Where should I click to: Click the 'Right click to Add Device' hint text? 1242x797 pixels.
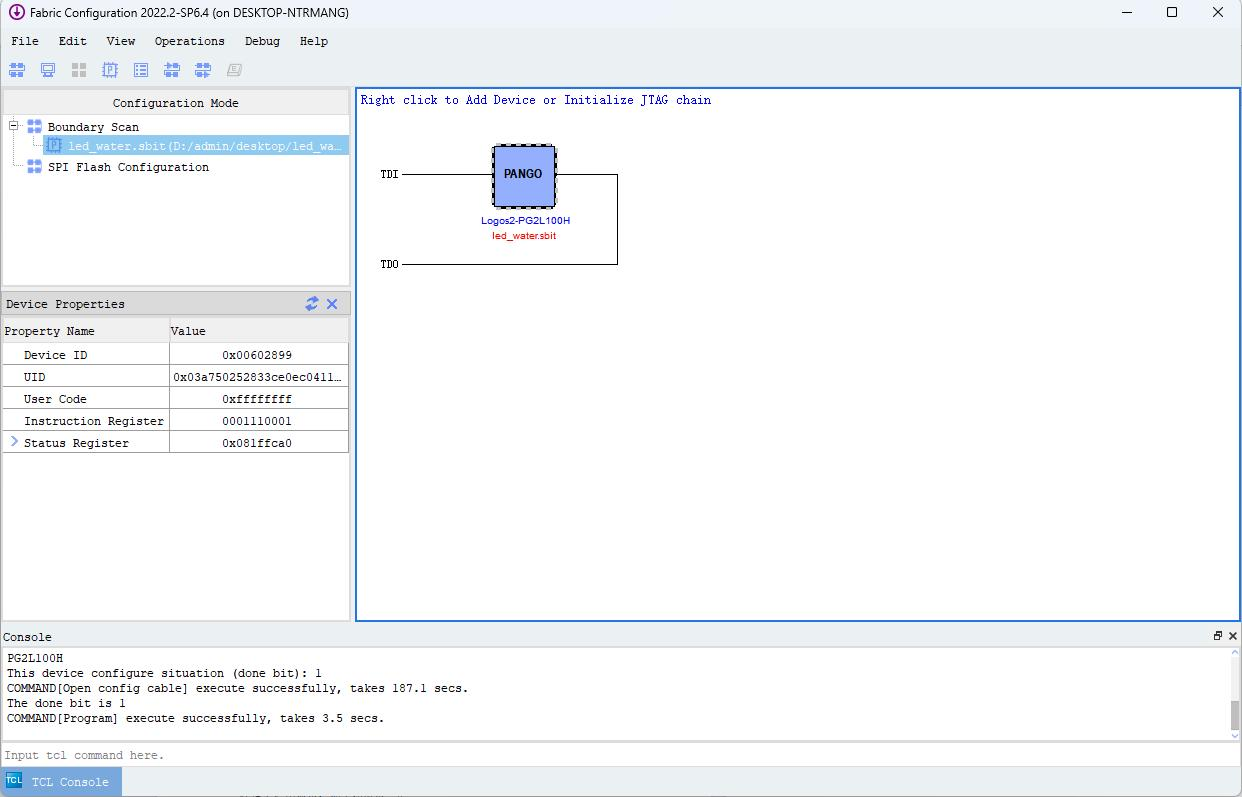click(536, 100)
